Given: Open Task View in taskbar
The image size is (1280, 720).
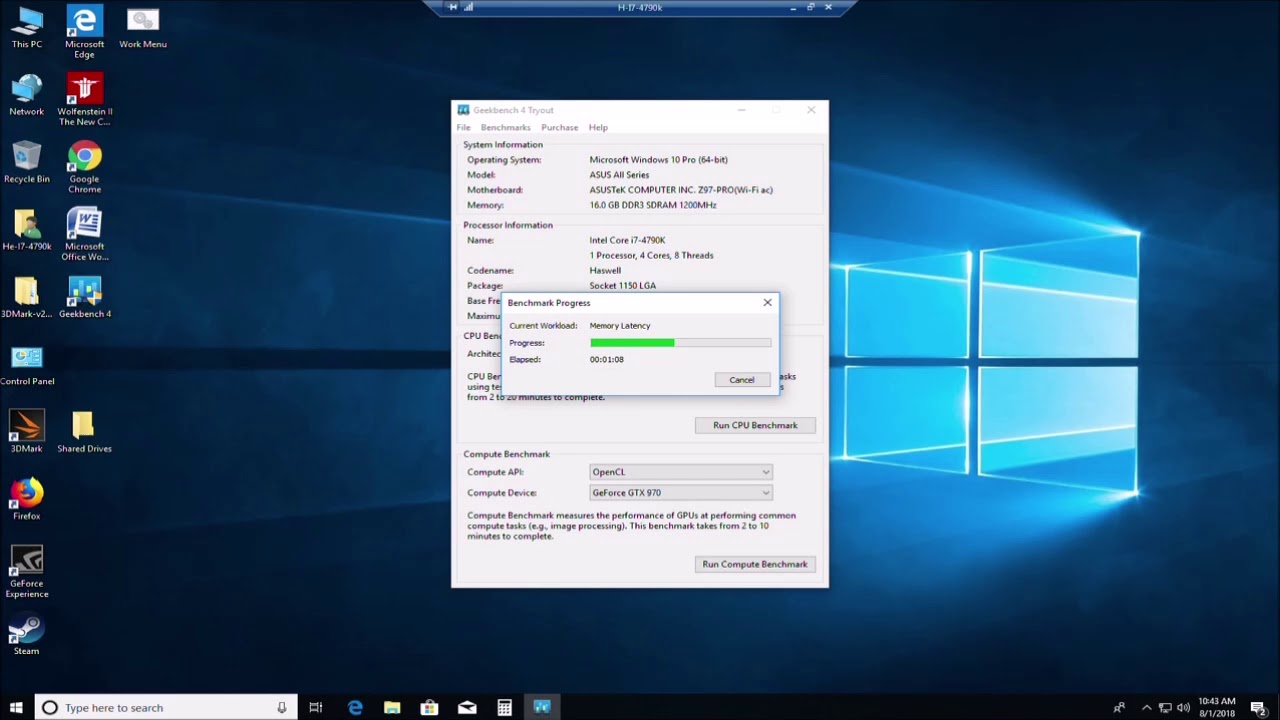Looking at the screenshot, I should pos(316,707).
